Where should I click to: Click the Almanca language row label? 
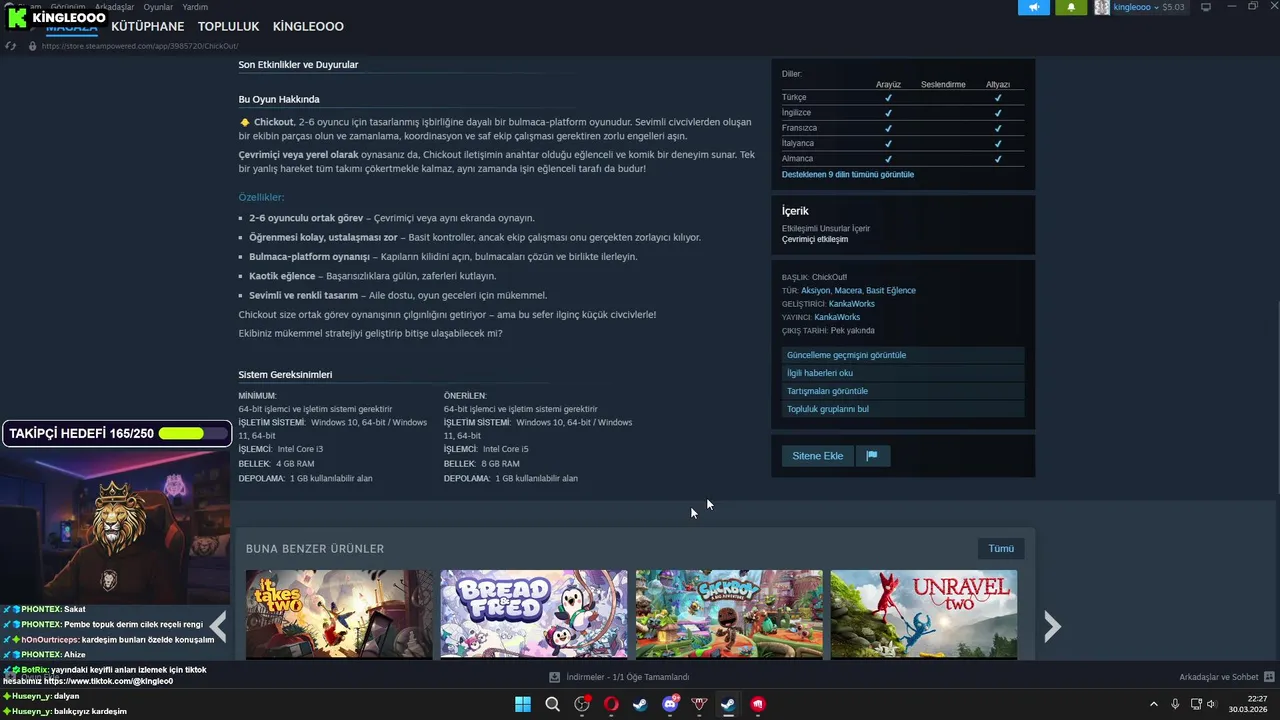pyautogui.click(x=797, y=159)
